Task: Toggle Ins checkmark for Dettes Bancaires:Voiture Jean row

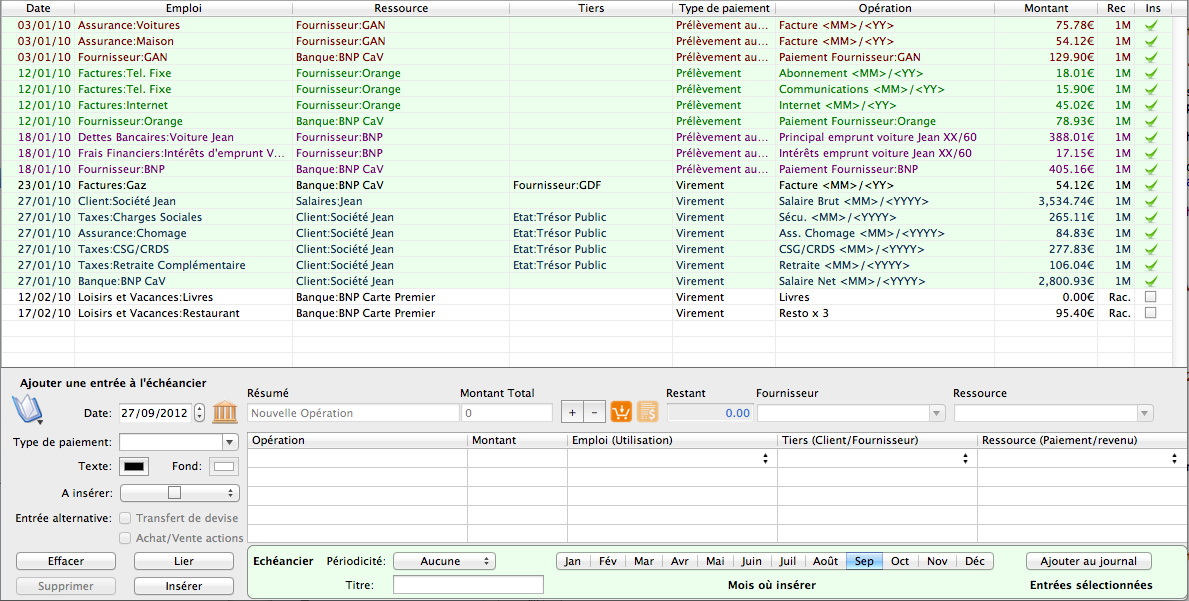Action: (x=1150, y=137)
